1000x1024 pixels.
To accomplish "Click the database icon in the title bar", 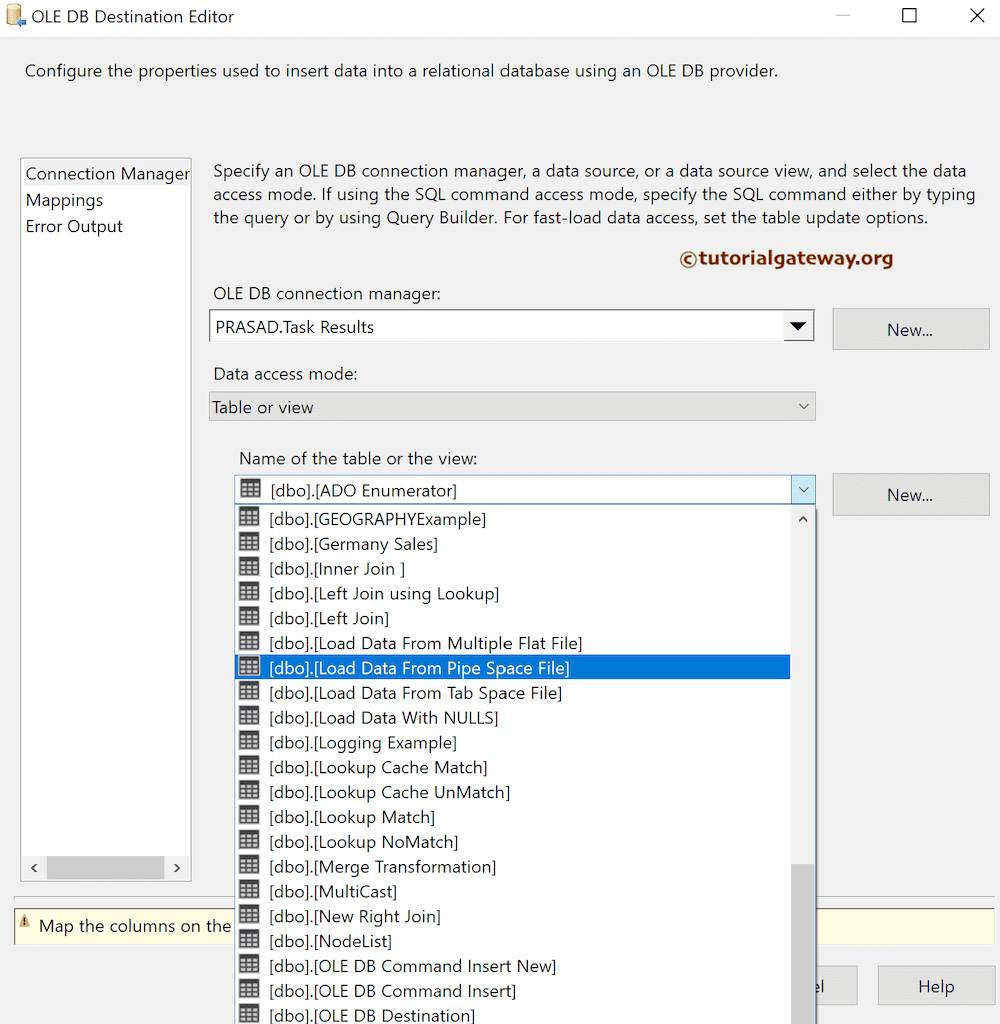I will click(x=15, y=15).
